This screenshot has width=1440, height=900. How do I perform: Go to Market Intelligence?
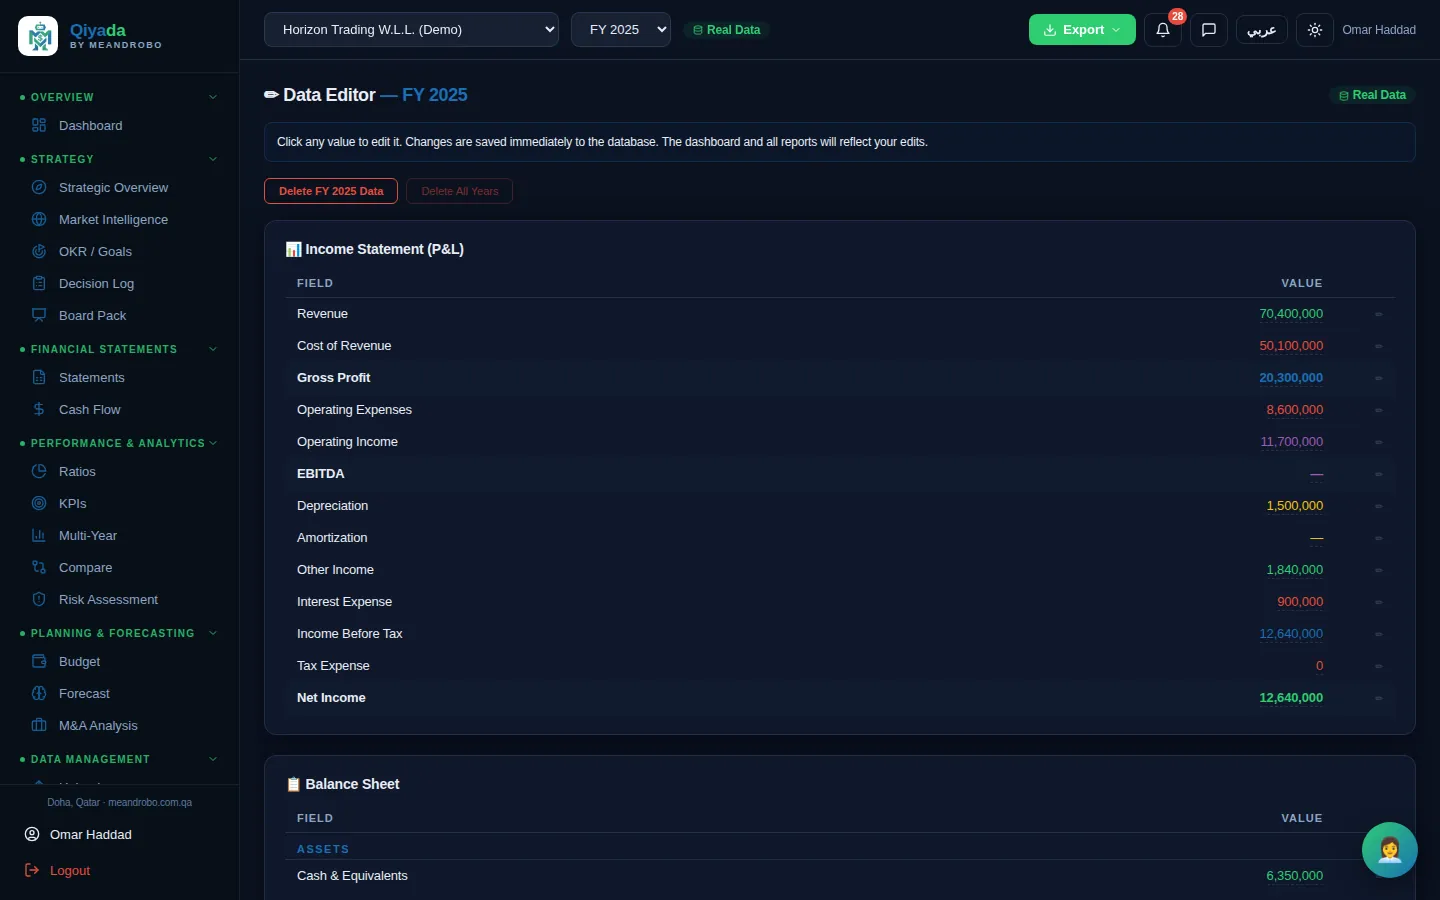(x=113, y=220)
